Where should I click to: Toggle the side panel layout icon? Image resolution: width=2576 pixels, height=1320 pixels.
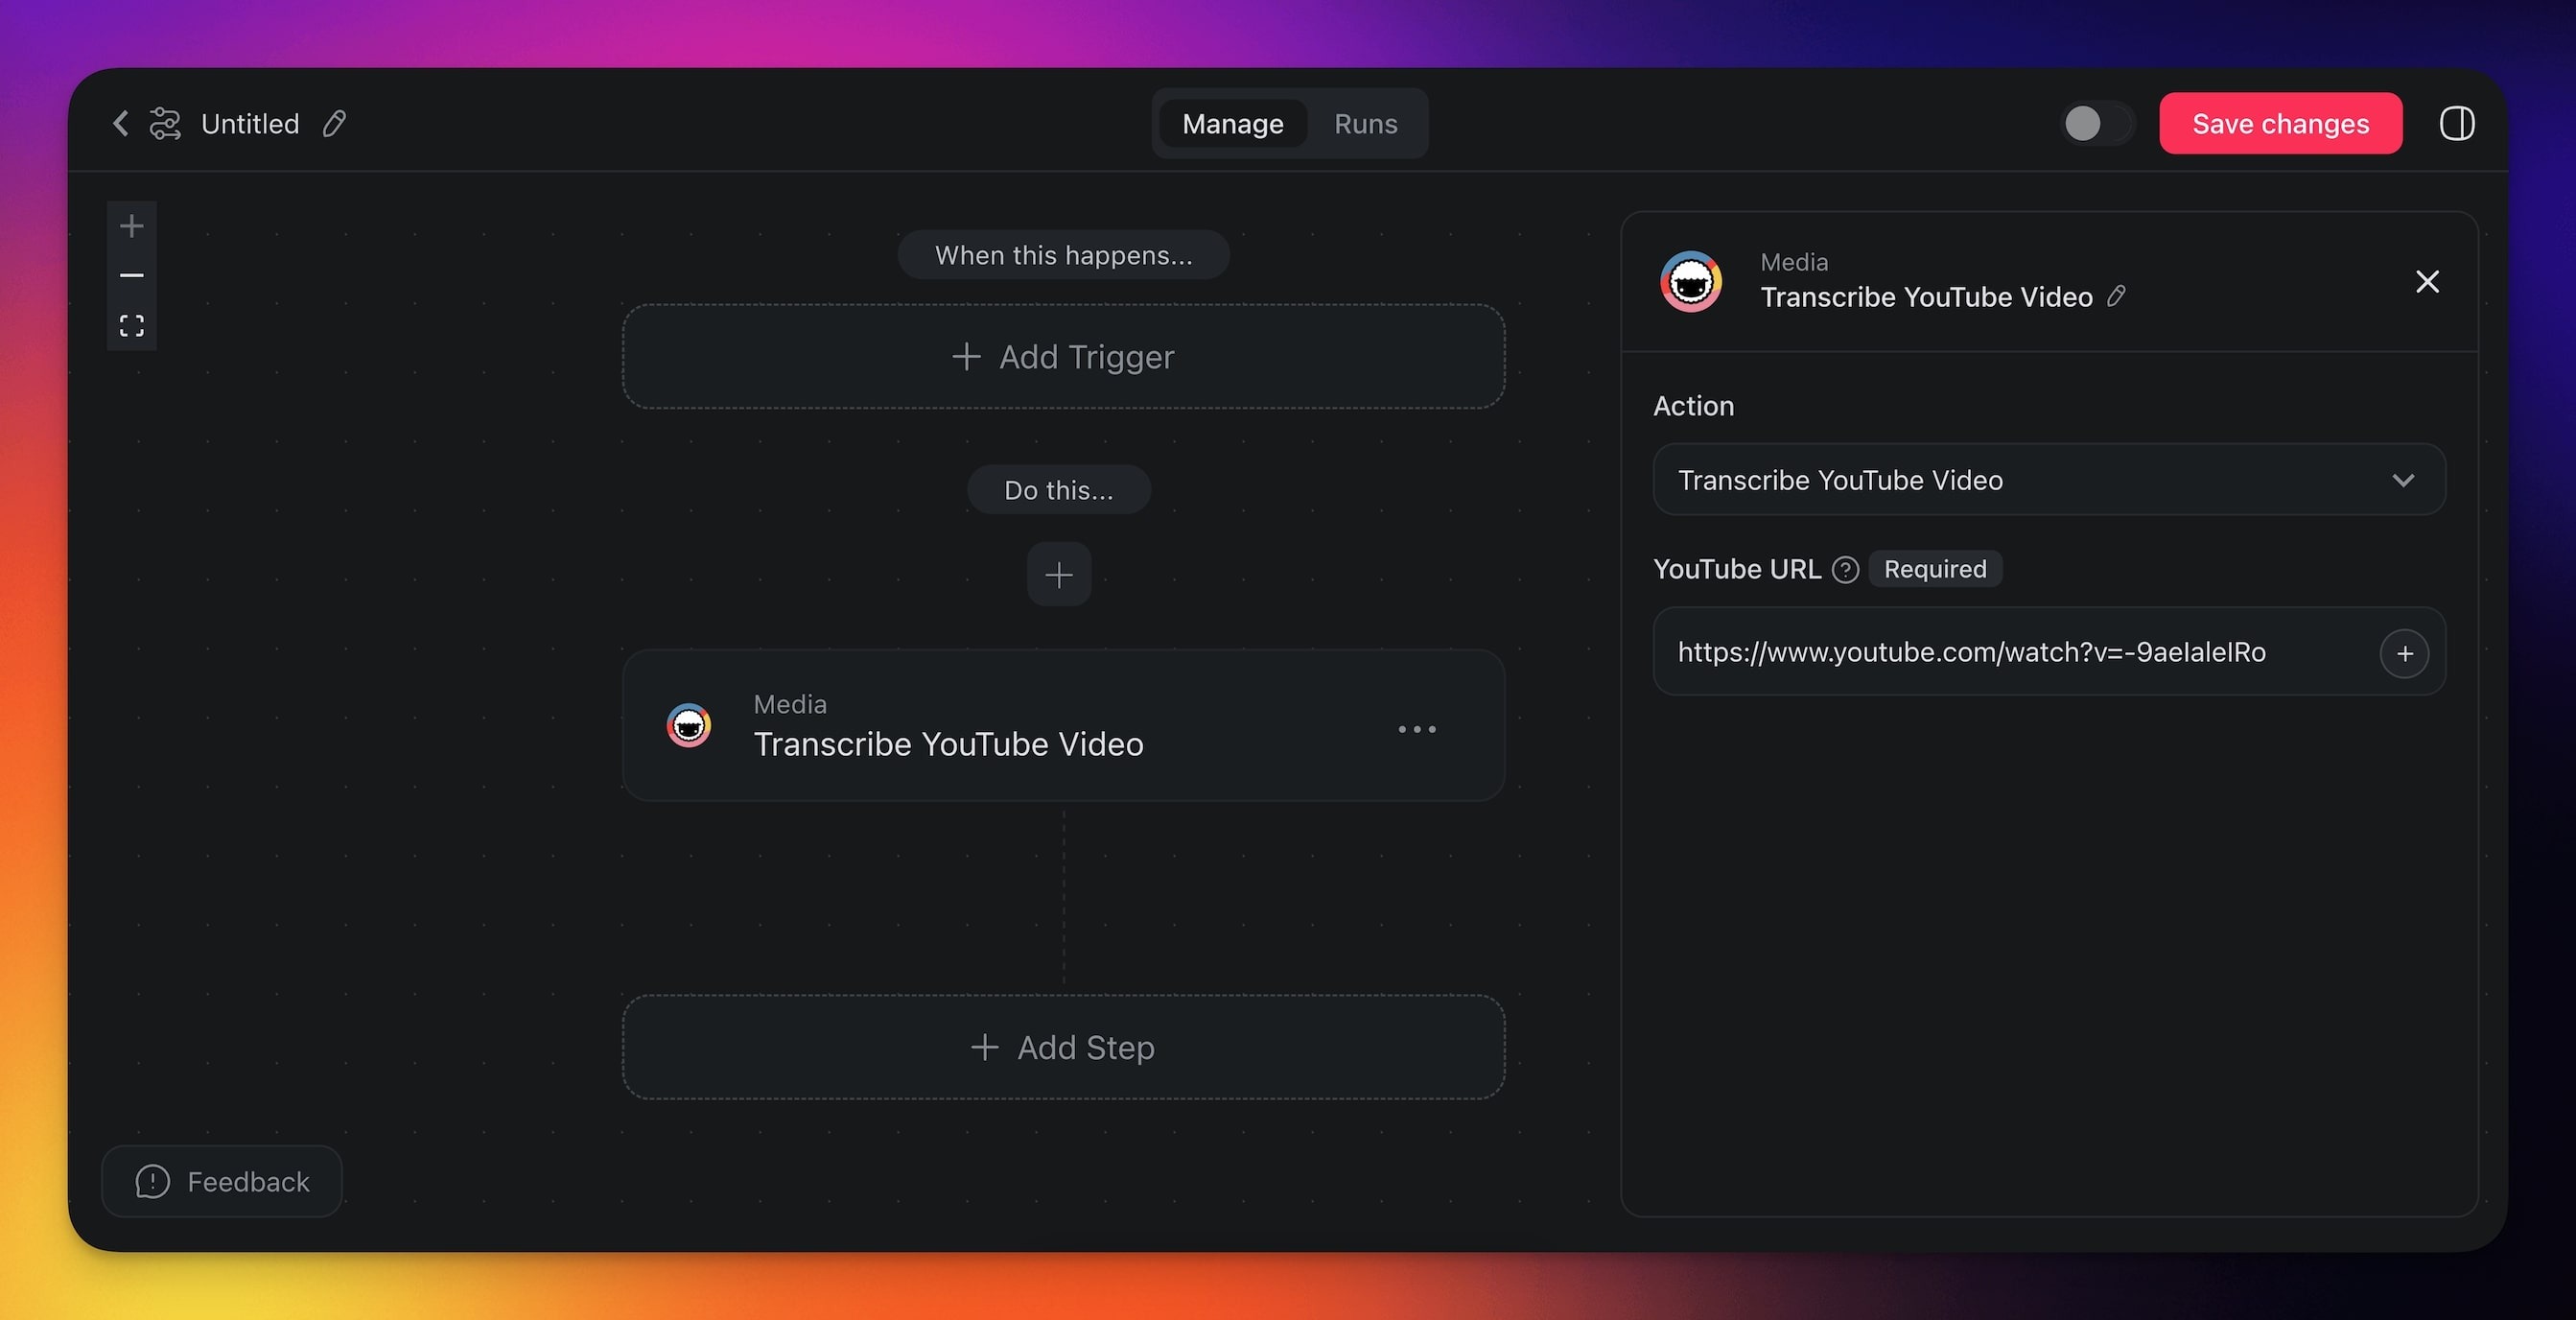[2456, 123]
